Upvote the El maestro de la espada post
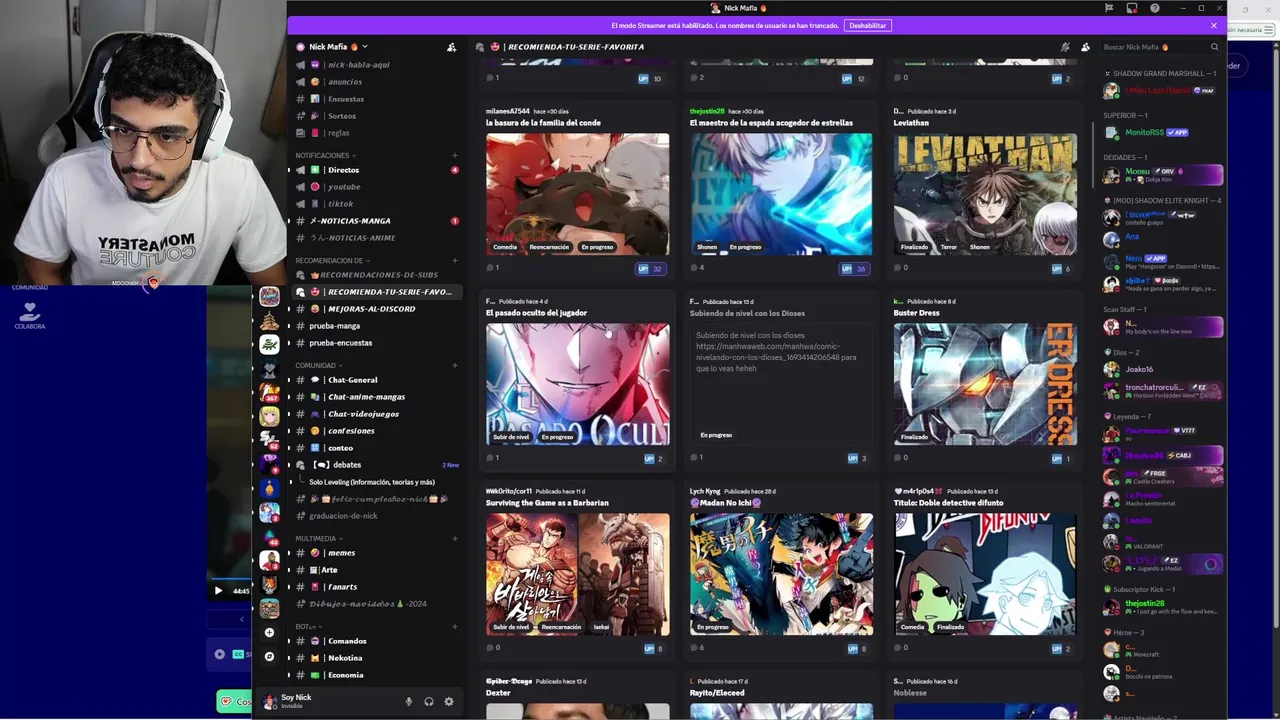Image resolution: width=1280 pixels, height=720 pixels. 853,268
